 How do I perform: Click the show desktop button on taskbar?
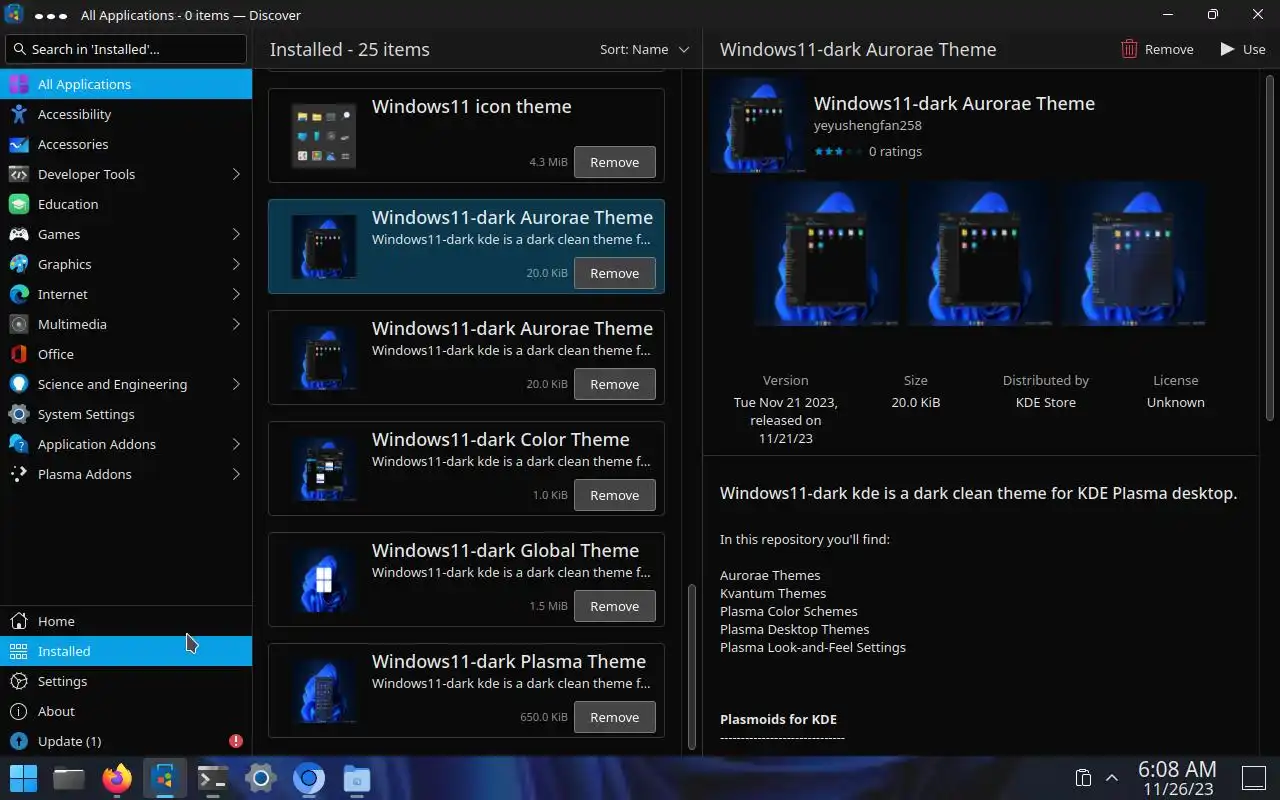coord(1254,778)
